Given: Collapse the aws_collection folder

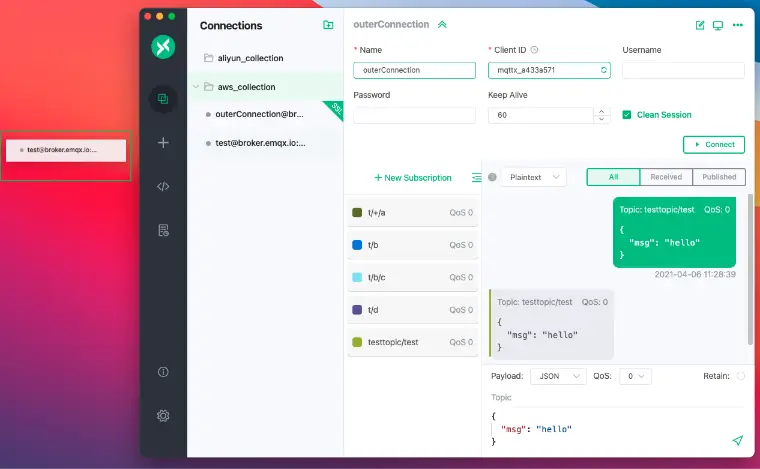Looking at the screenshot, I should tap(195, 87).
